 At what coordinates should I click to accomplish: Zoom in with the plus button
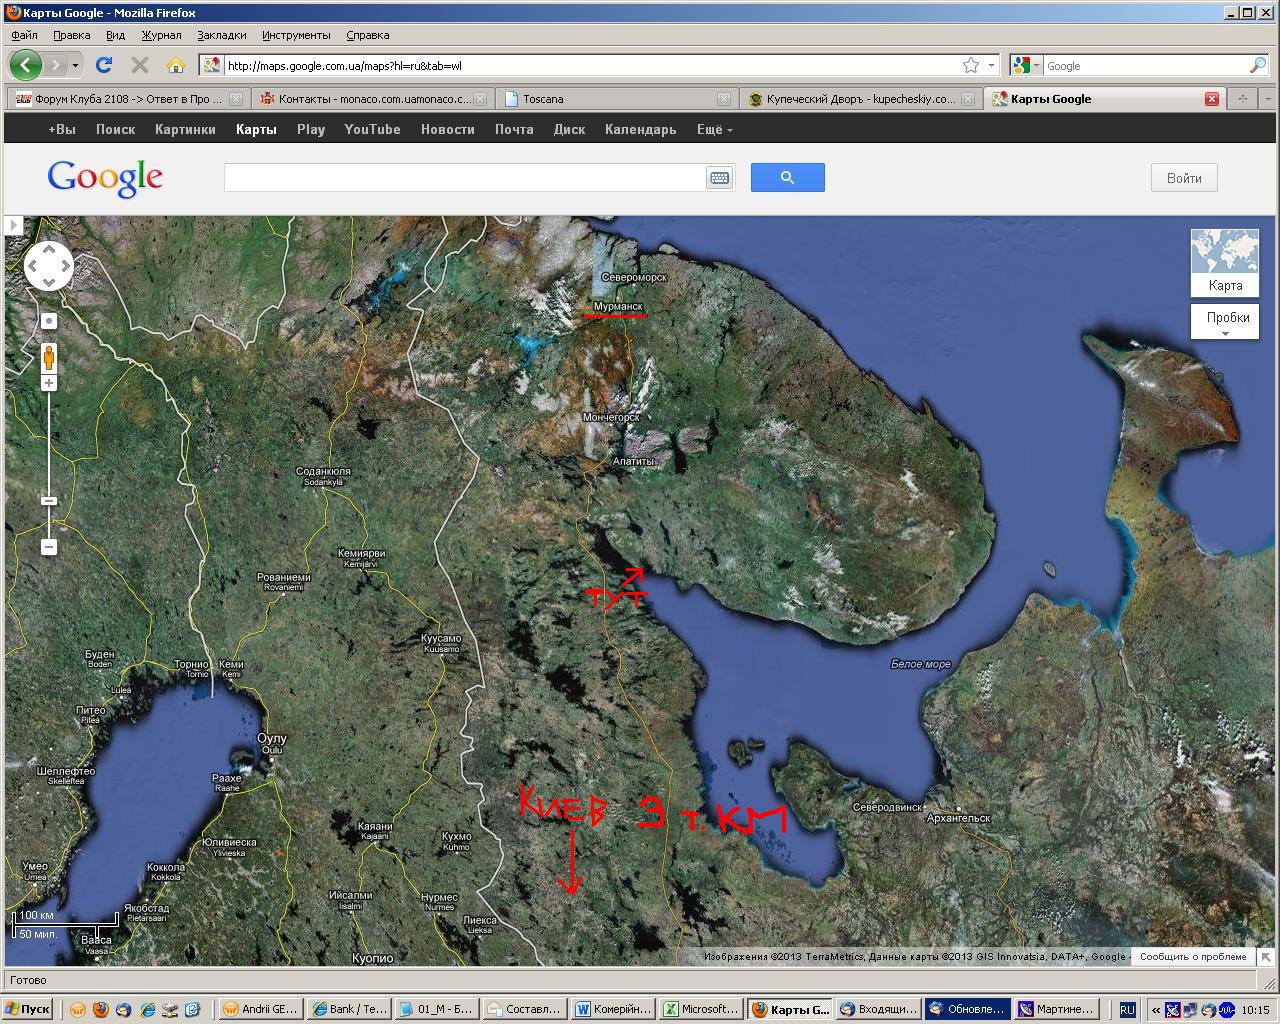(49, 383)
